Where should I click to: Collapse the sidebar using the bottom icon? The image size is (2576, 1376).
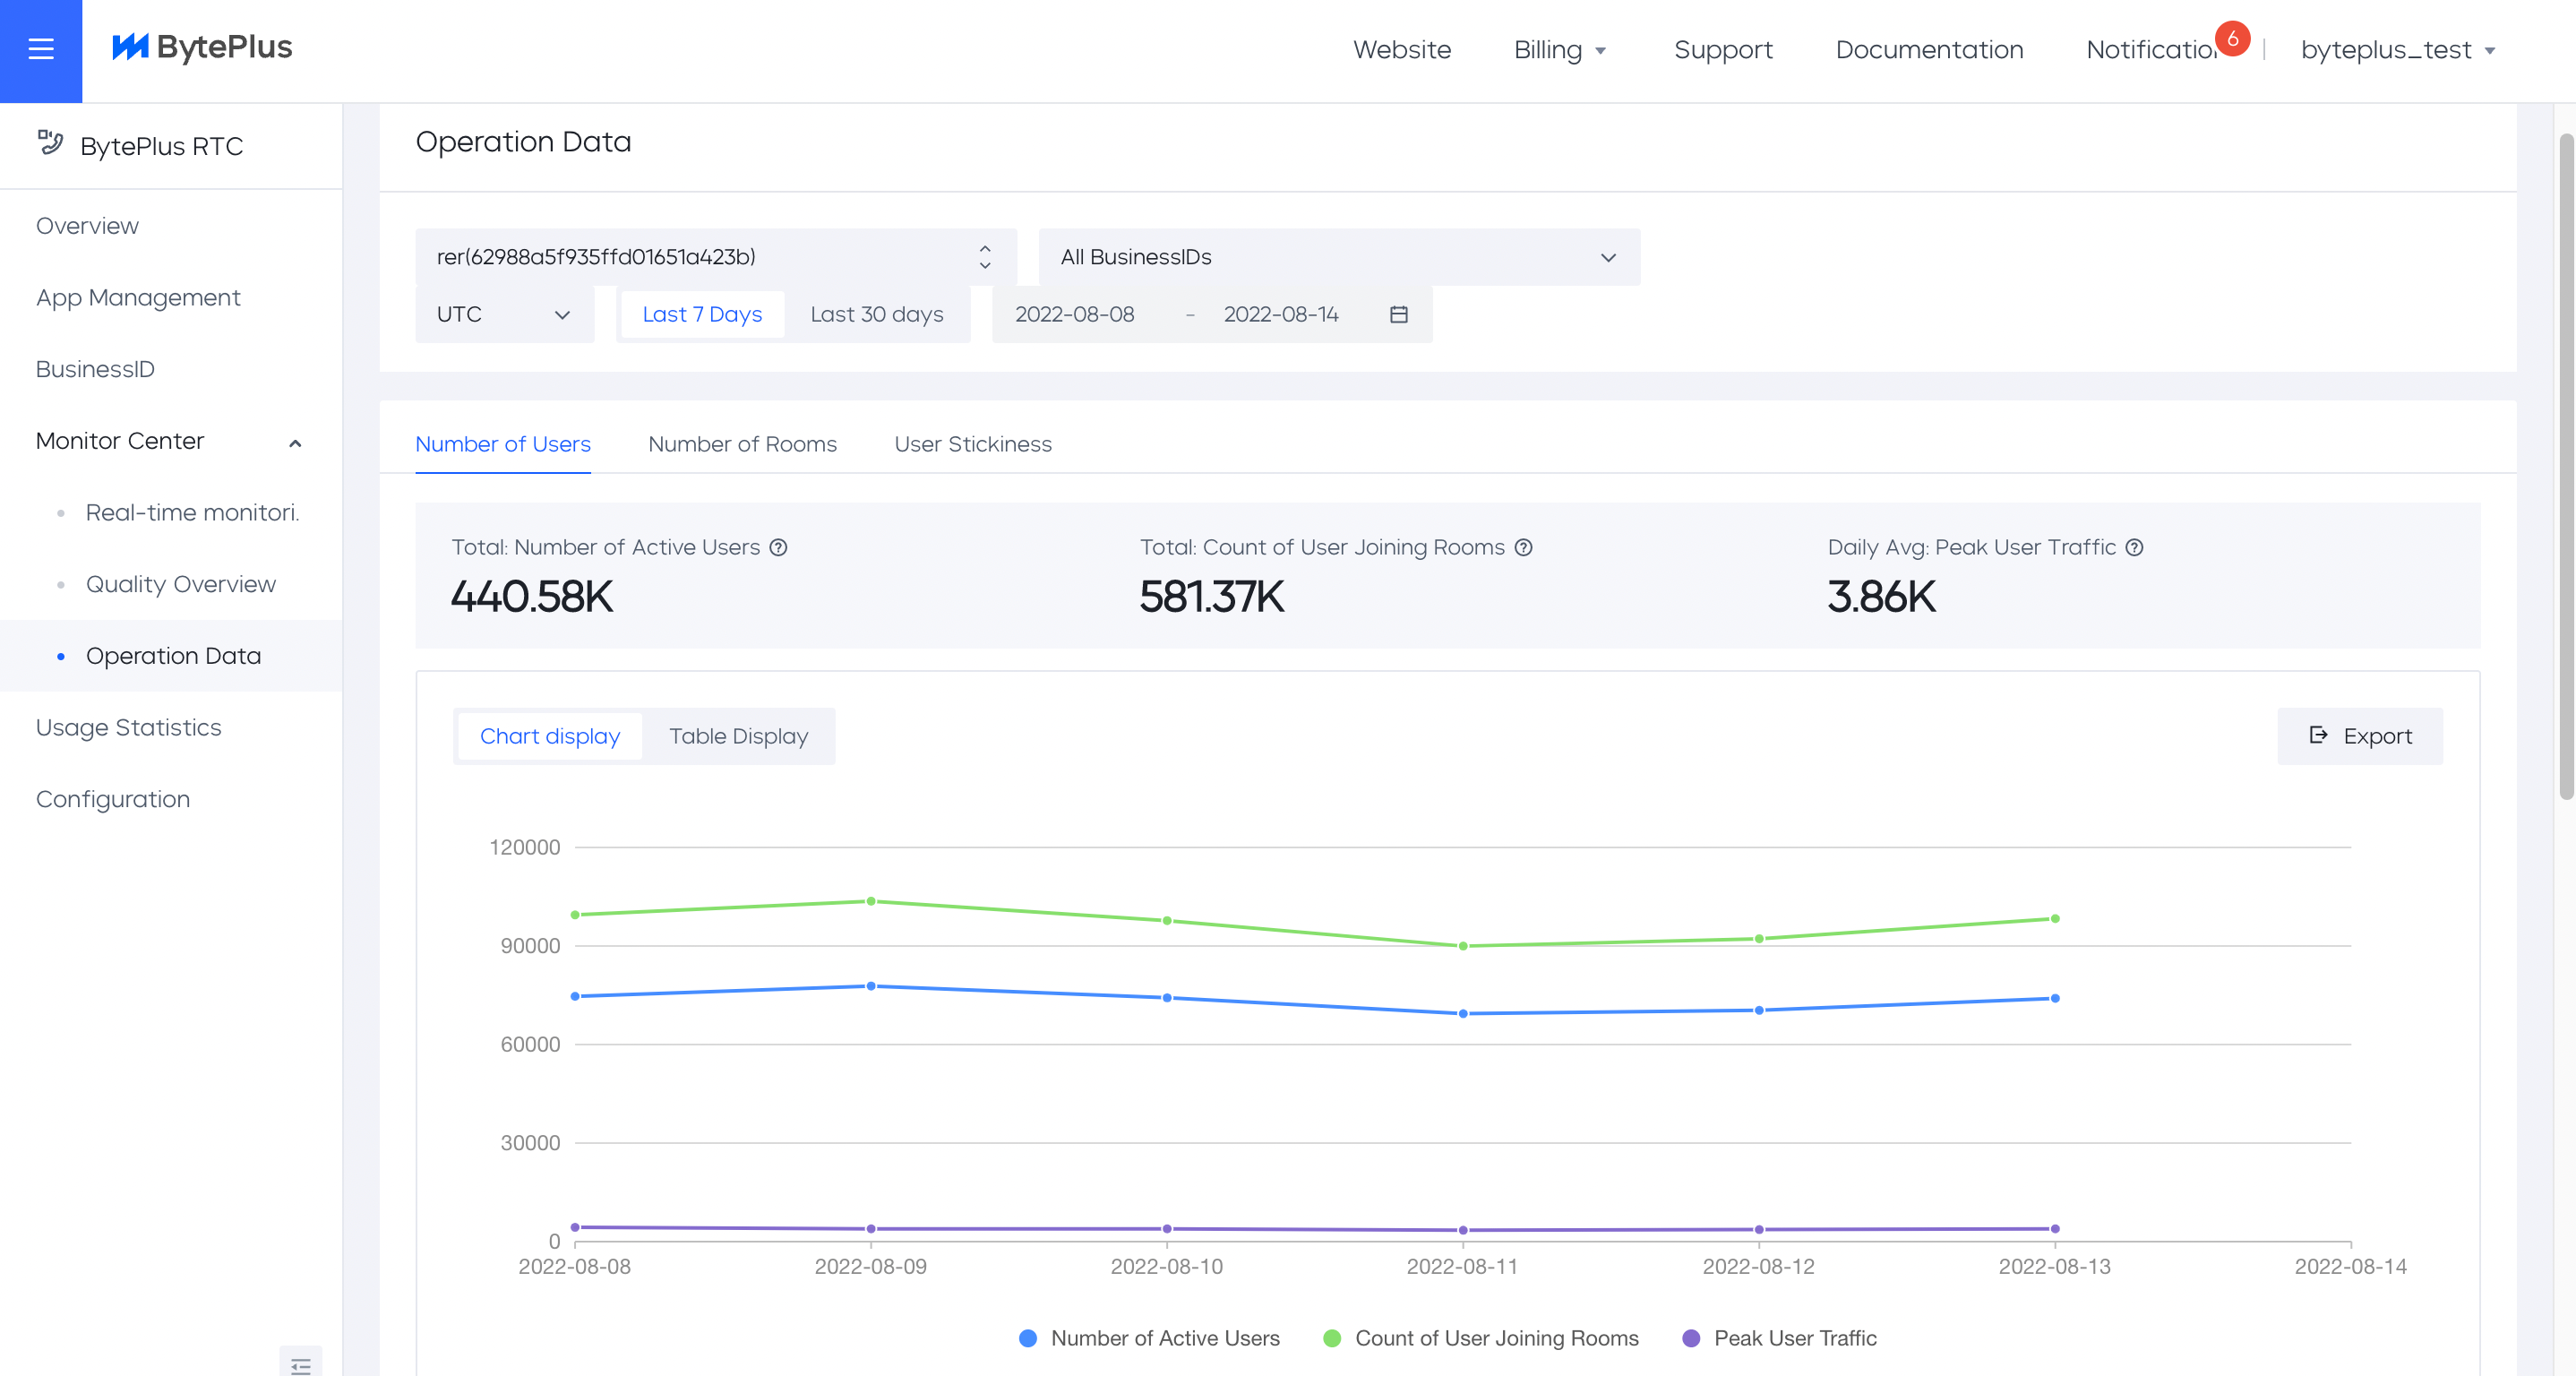300,1364
